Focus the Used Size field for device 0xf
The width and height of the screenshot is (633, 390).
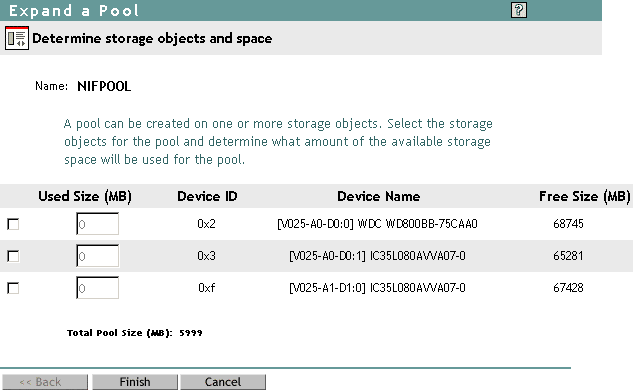(x=97, y=288)
